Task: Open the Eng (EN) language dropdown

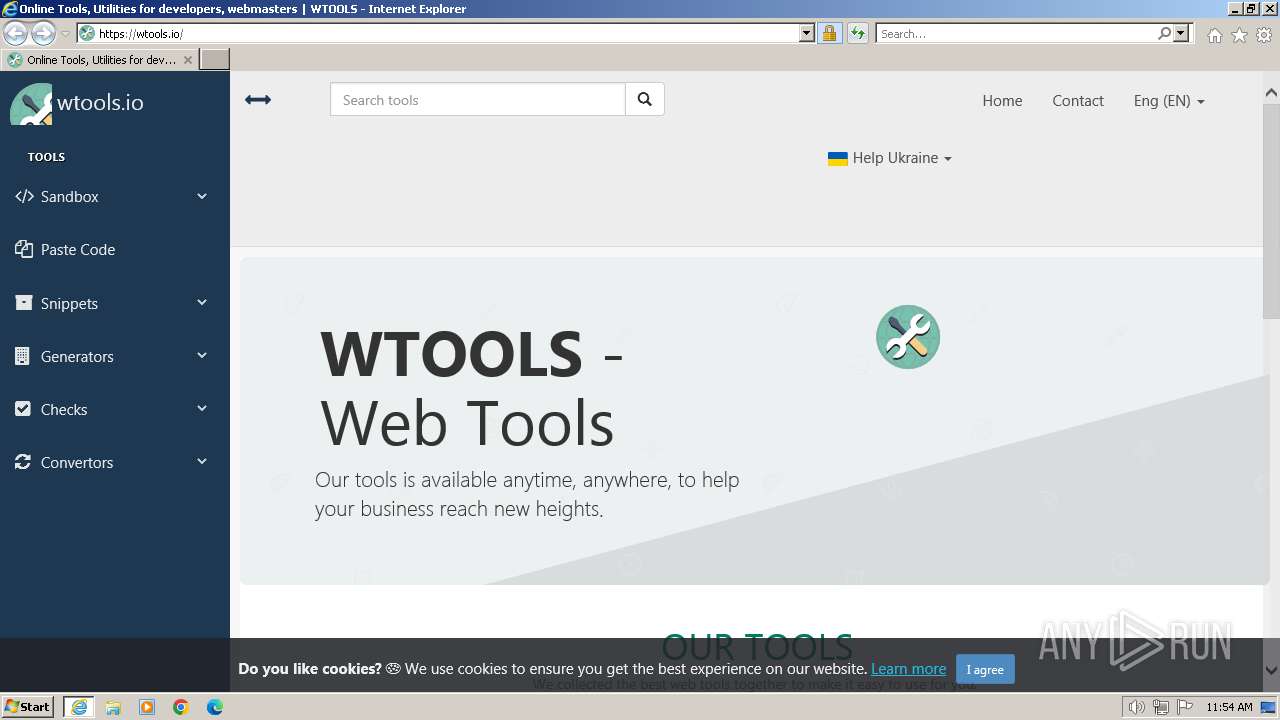Action: 1169,100
